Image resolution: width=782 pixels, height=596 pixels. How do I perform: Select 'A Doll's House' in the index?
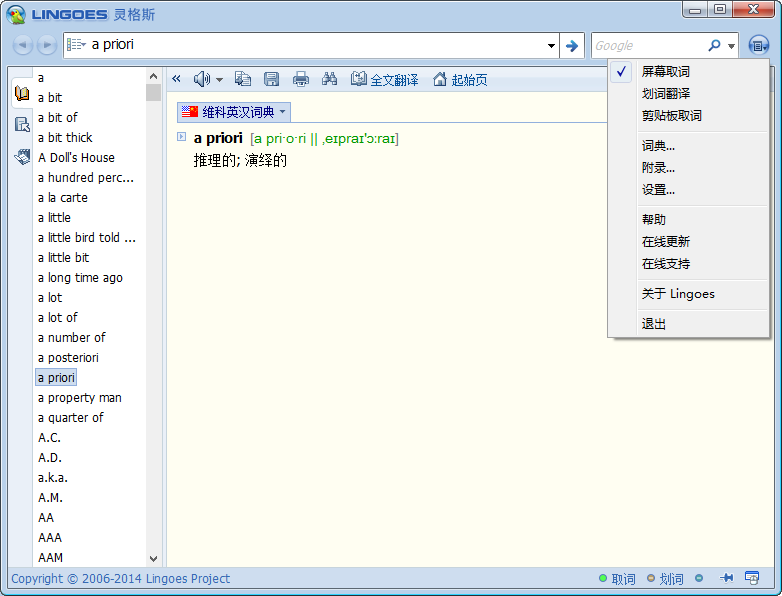tap(76, 158)
